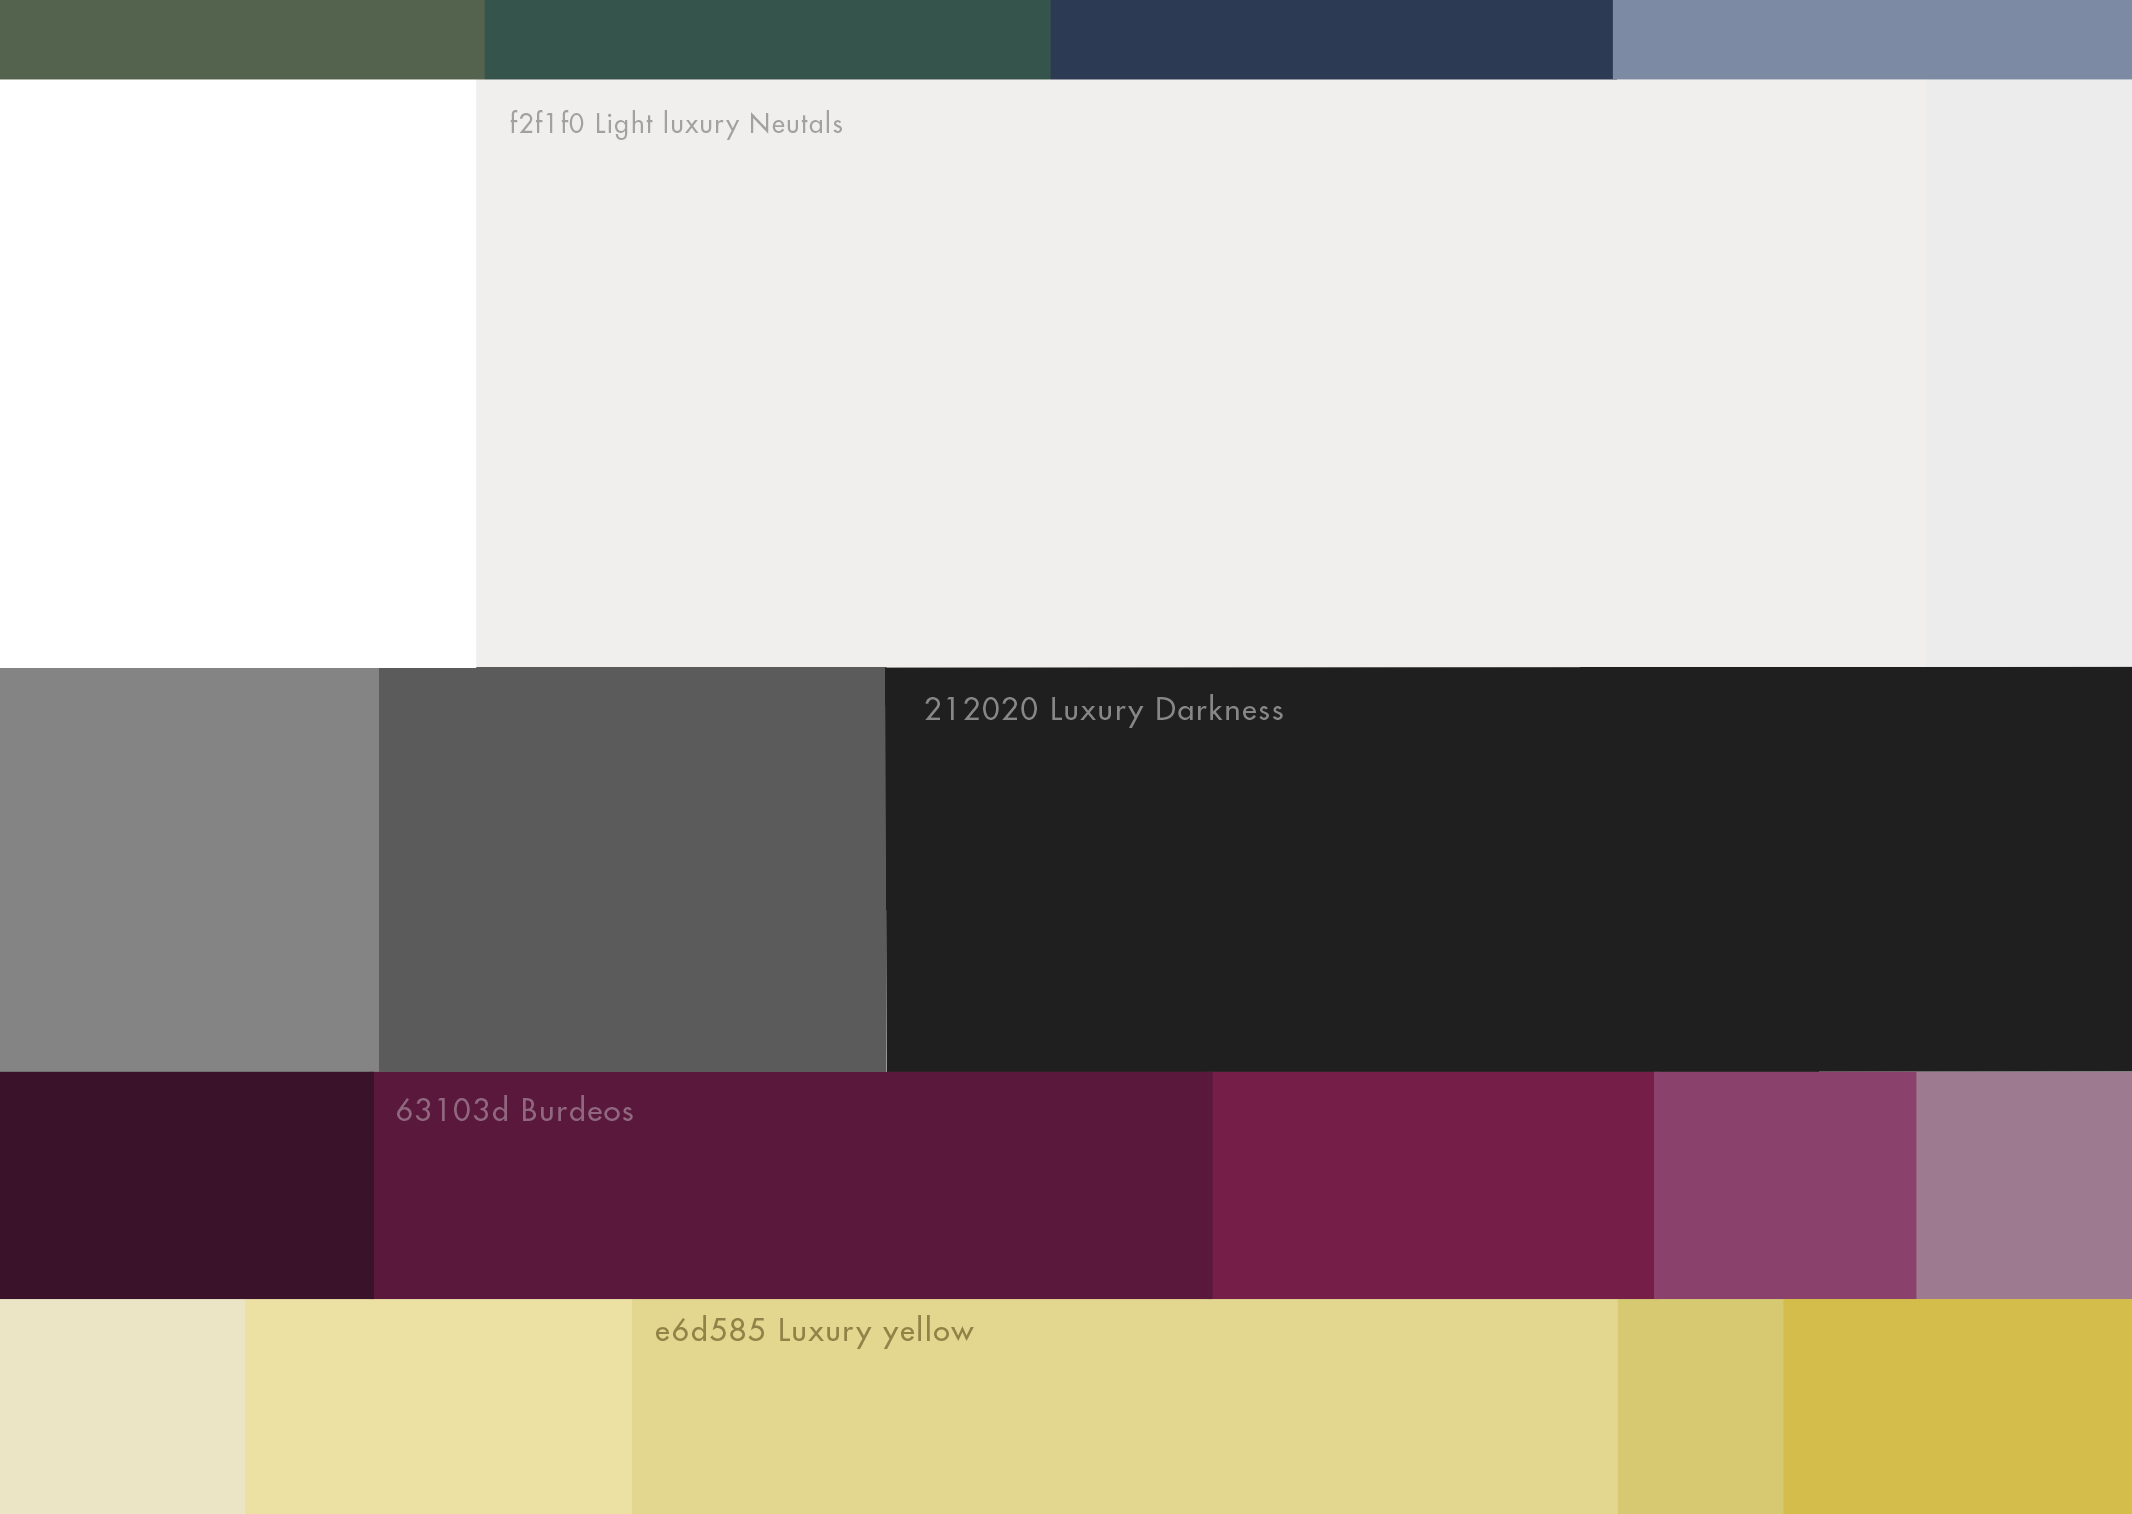The height and width of the screenshot is (1514, 2132).
Task: Click the '212020 Luxury Darkness' label
Action: click(x=1104, y=710)
